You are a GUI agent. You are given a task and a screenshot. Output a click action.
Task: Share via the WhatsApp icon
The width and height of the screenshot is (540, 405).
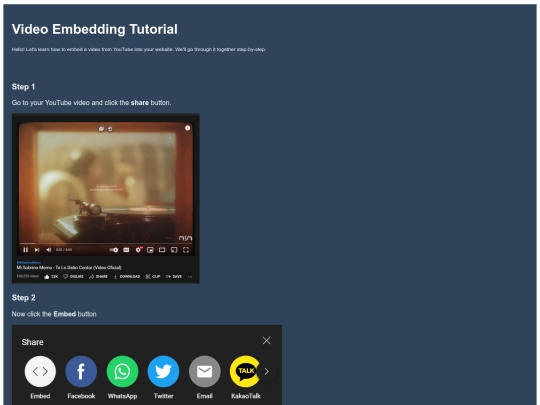[x=122, y=371]
